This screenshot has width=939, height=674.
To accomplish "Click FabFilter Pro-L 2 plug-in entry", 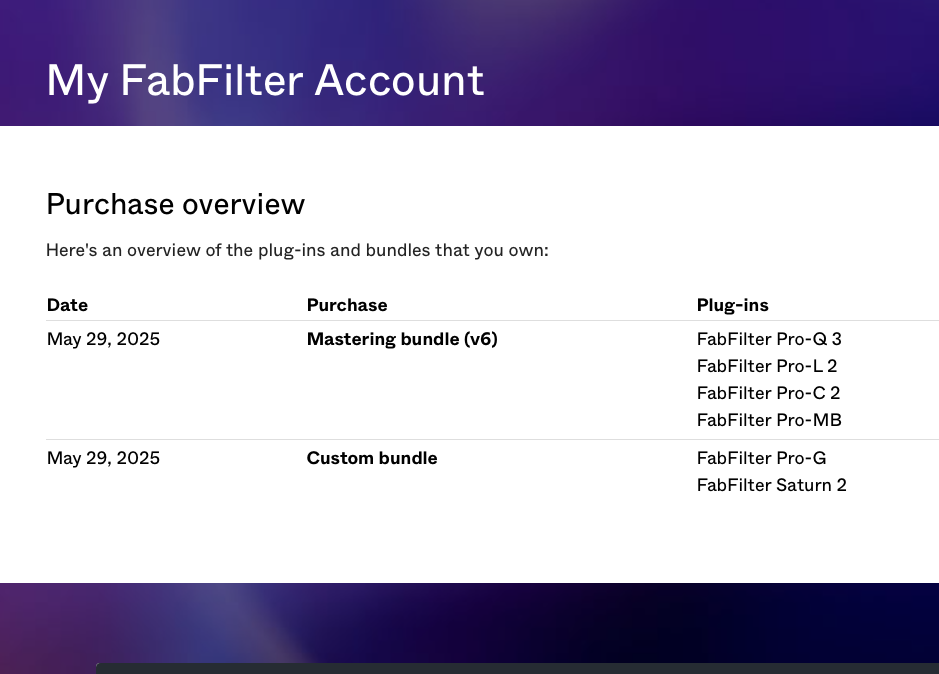I will click(x=767, y=366).
